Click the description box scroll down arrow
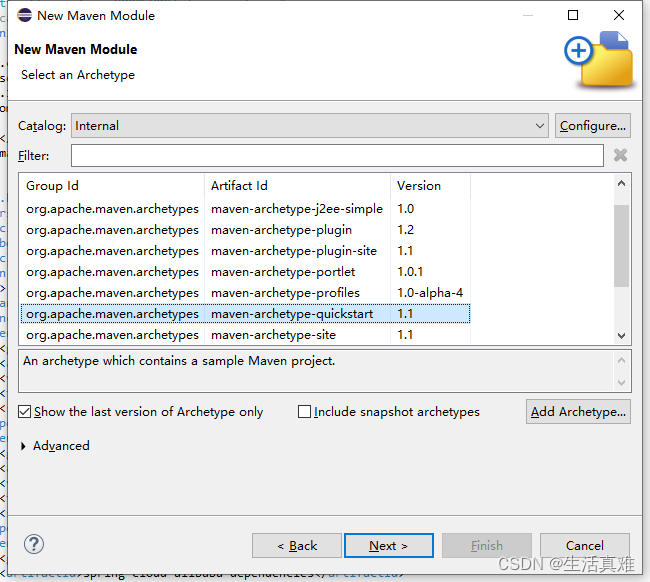This screenshot has height=582, width=650. coord(621,382)
